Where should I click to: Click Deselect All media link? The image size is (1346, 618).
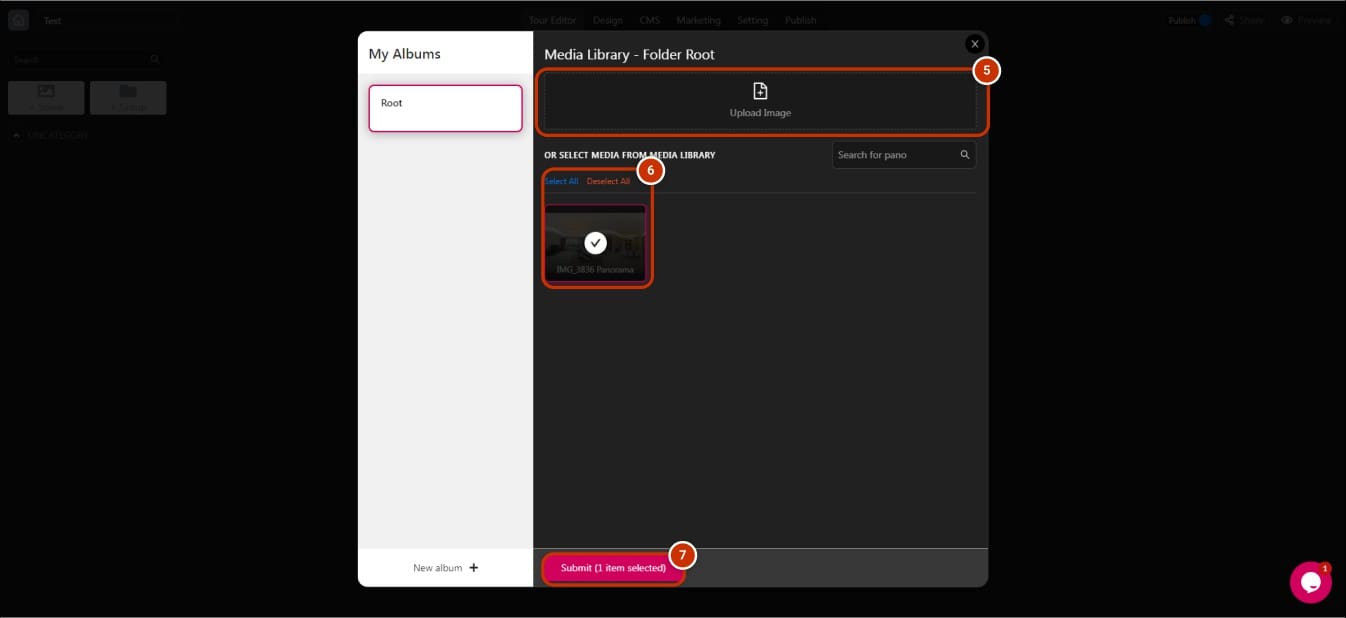click(608, 181)
